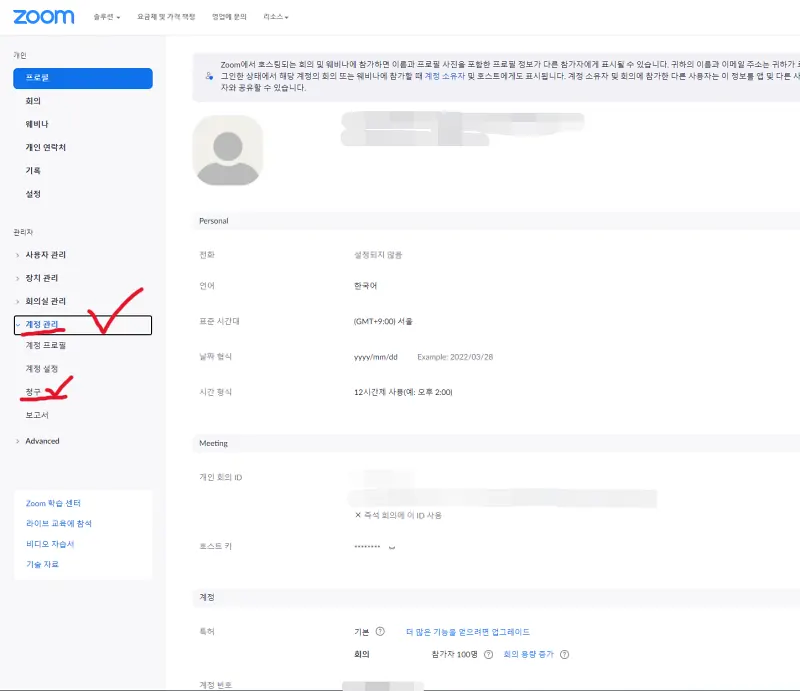Click the 참가자 100명 text
Viewport: 800px width, 691px height.
coord(455,654)
